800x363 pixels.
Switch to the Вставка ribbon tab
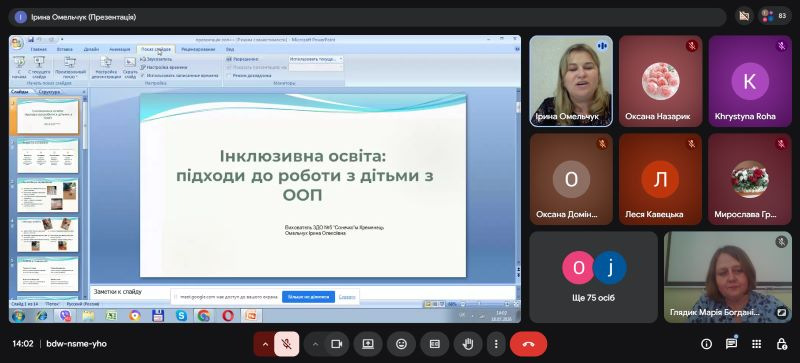65,50
